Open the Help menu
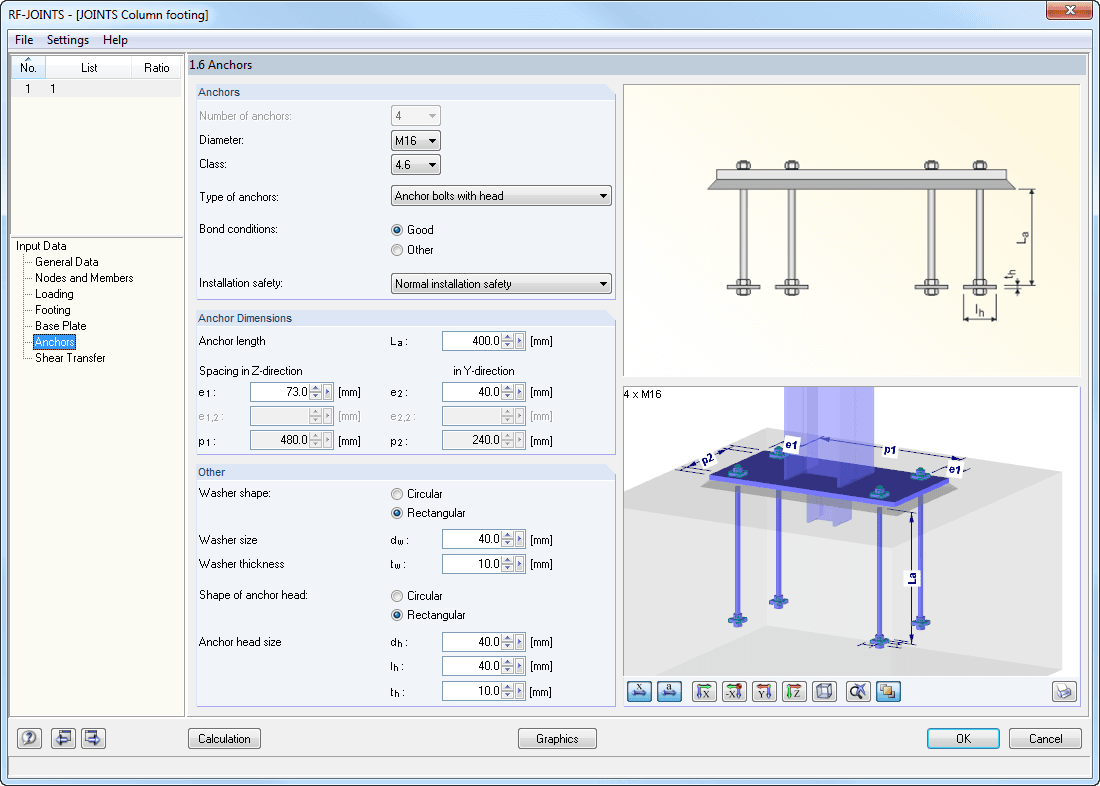1100x786 pixels. 115,40
